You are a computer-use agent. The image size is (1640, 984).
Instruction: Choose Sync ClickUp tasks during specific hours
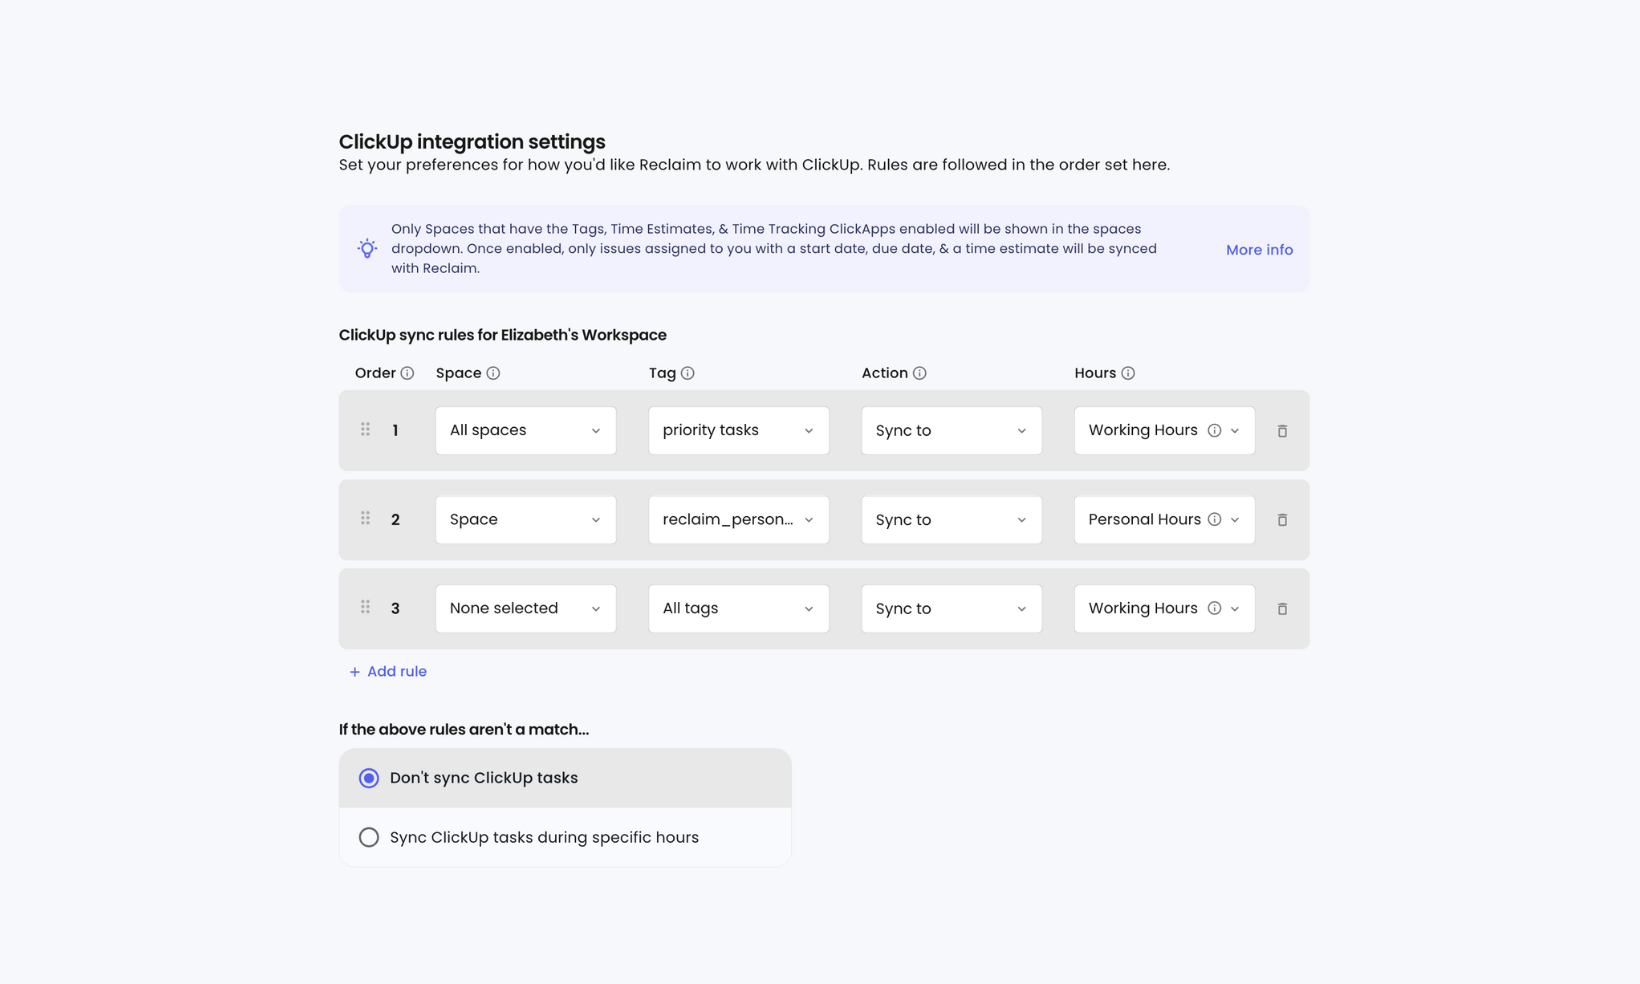coord(565,837)
